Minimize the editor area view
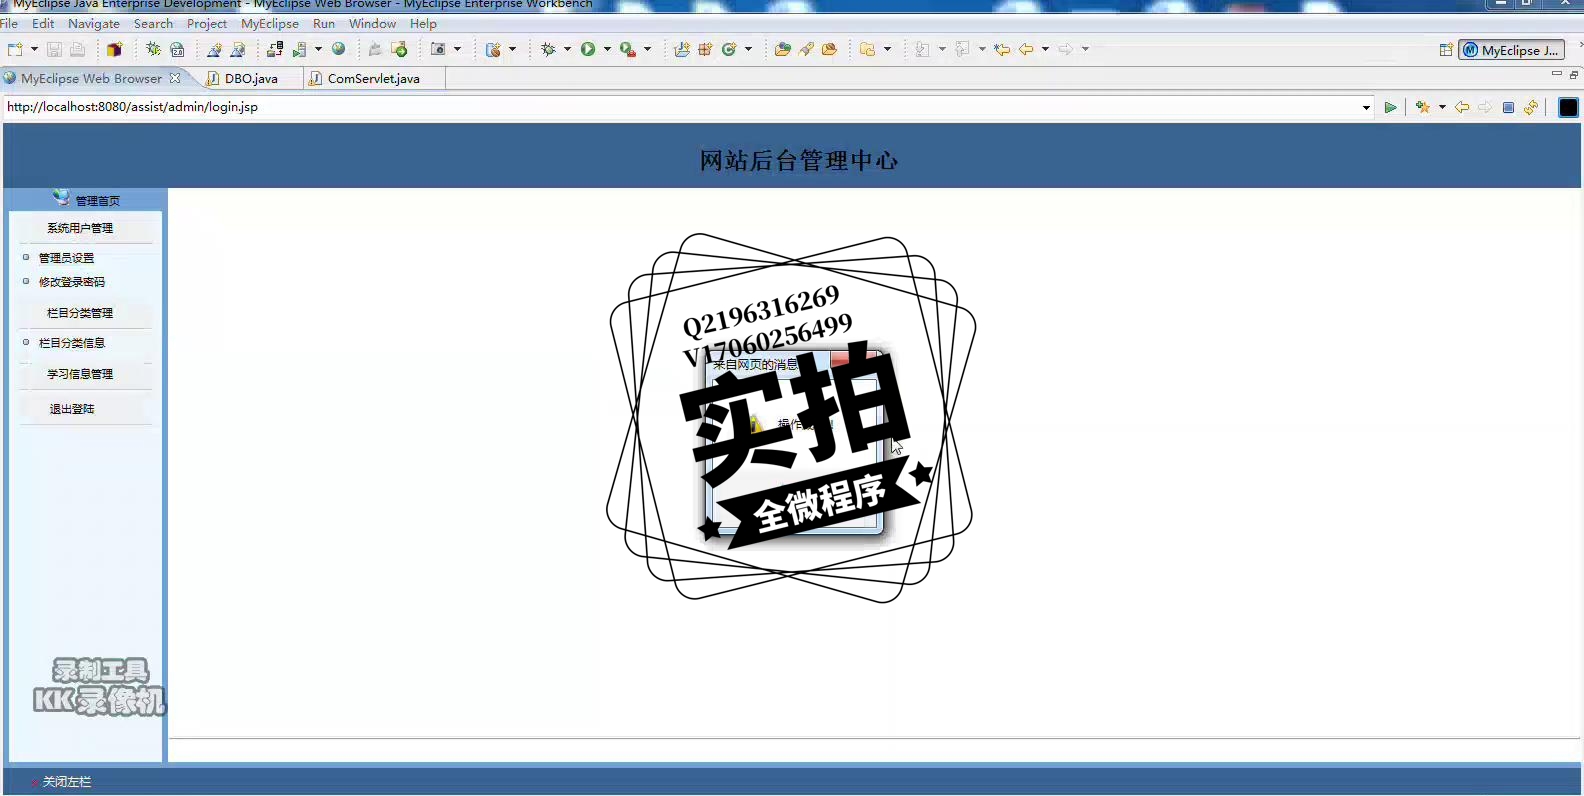The height and width of the screenshot is (796, 1584). click(1556, 74)
